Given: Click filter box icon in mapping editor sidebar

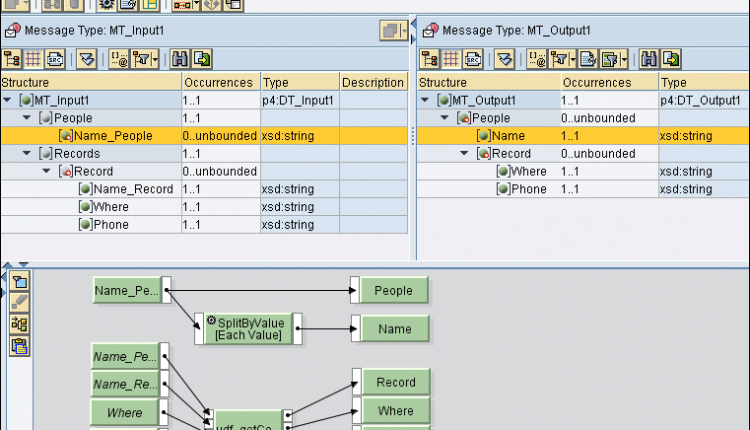Looking at the screenshot, I should point(20,282).
